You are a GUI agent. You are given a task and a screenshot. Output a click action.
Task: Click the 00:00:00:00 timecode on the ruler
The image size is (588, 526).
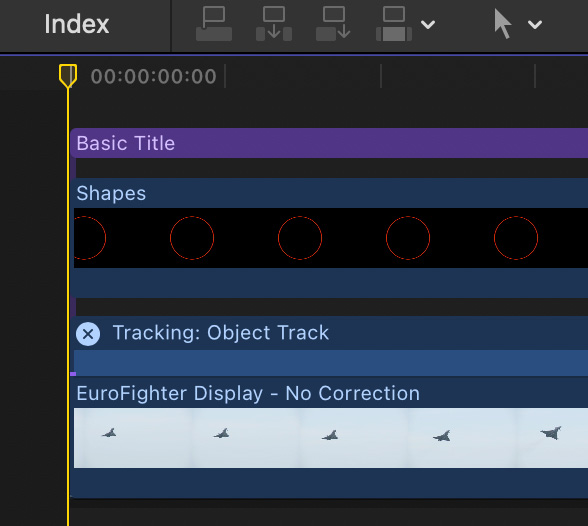coord(154,76)
